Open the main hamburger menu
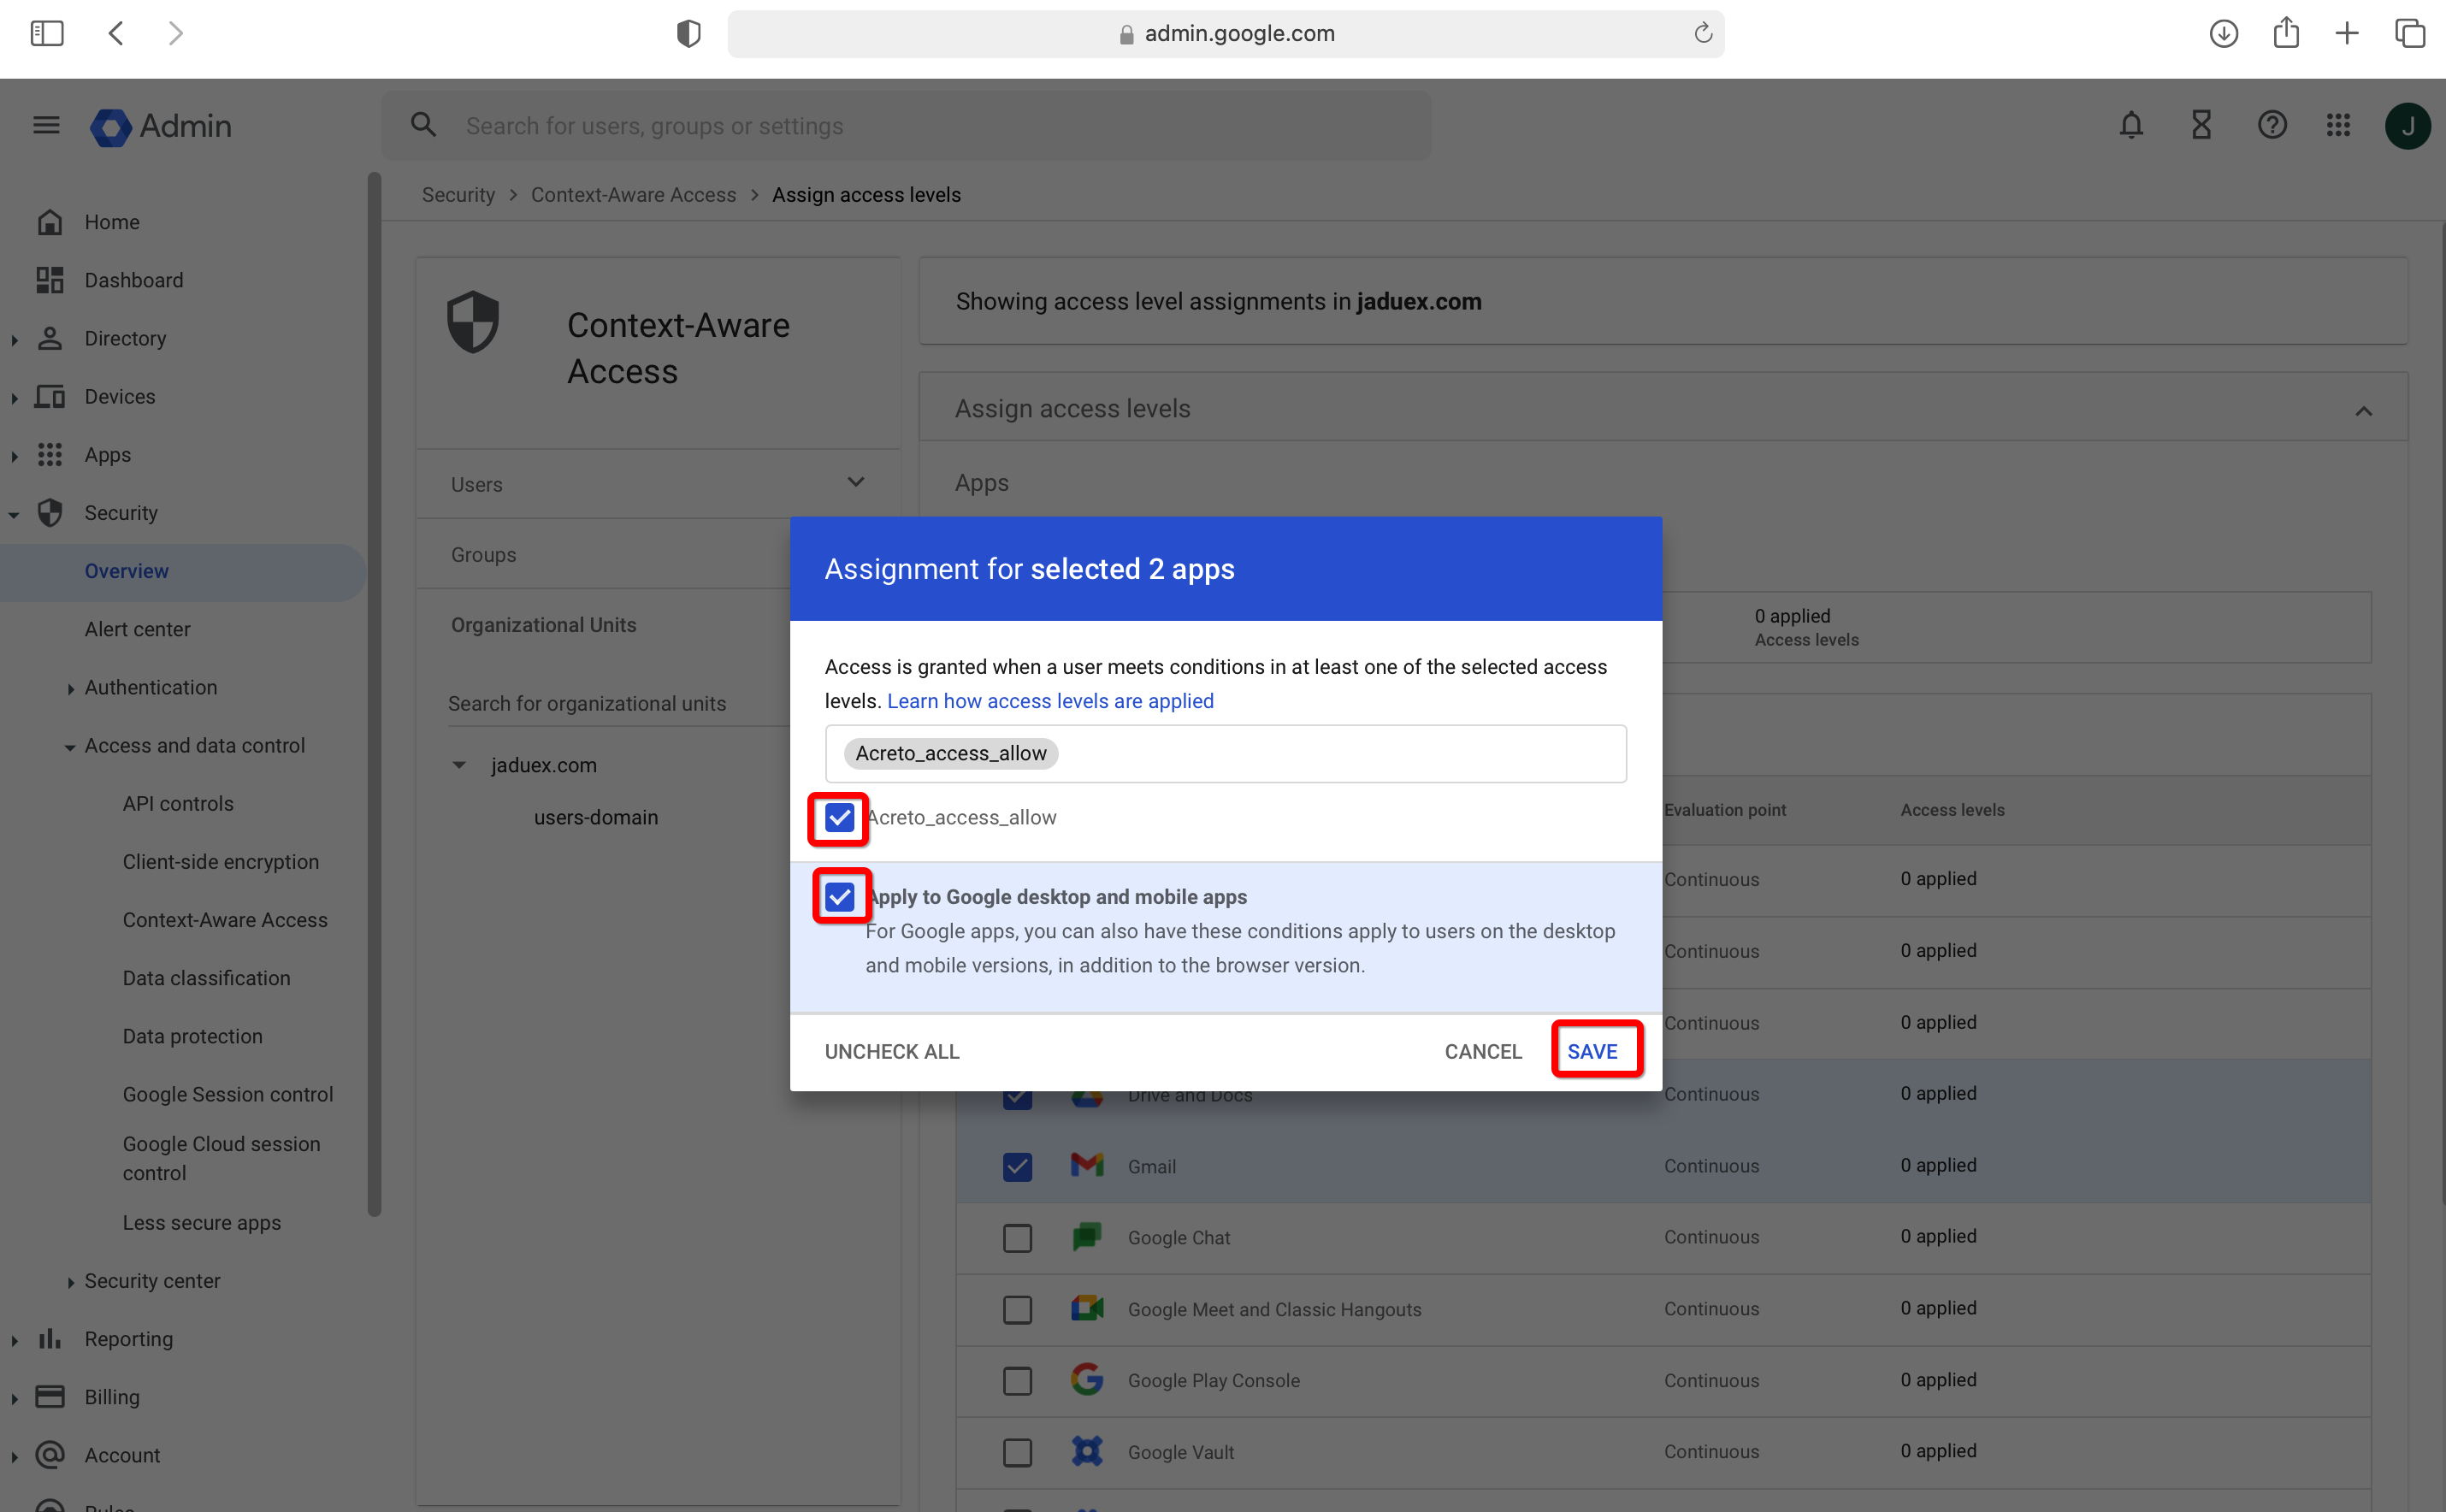The height and width of the screenshot is (1512, 2446). (x=46, y=125)
